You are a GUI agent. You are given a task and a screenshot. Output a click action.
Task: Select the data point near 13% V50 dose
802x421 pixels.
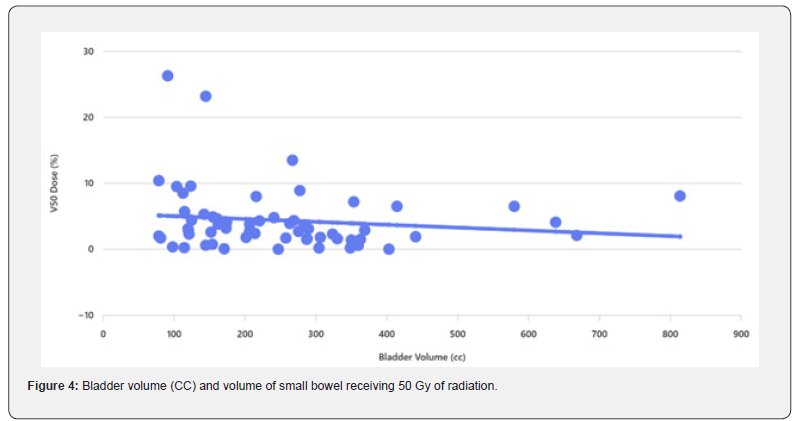click(293, 160)
